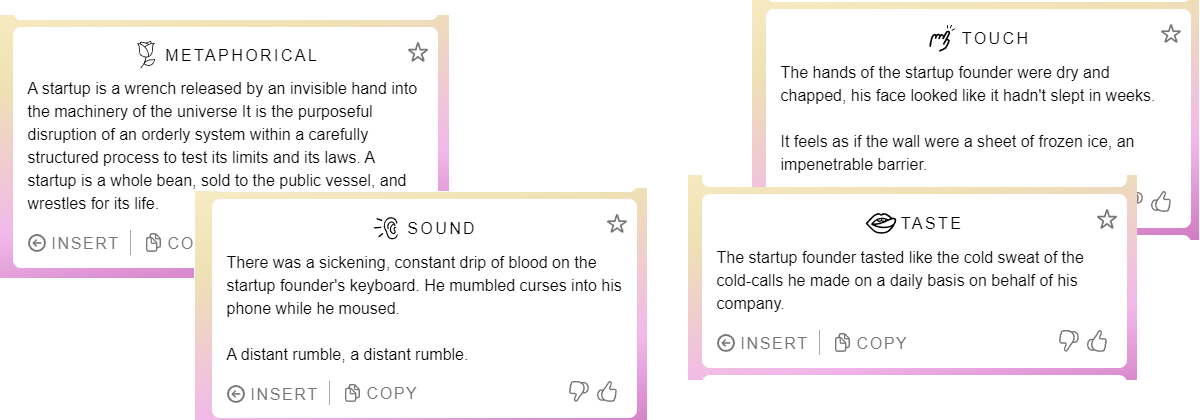Copy the Taste card text
This screenshot has height=420, width=1200.
point(870,343)
